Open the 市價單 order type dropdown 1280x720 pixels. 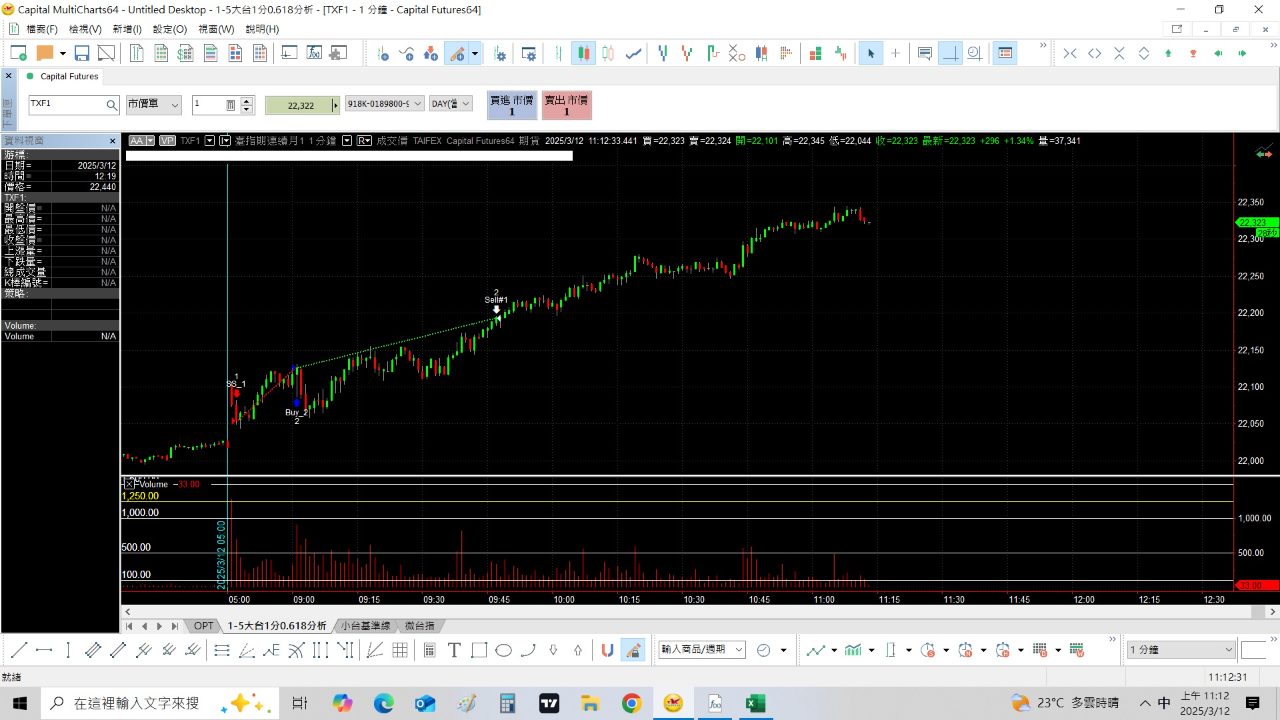[154, 105]
